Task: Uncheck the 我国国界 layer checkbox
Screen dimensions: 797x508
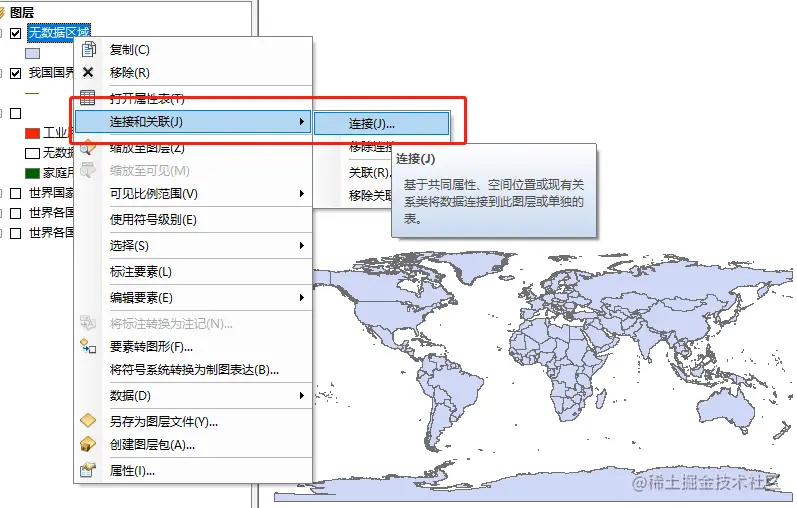Action: click(16, 73)
